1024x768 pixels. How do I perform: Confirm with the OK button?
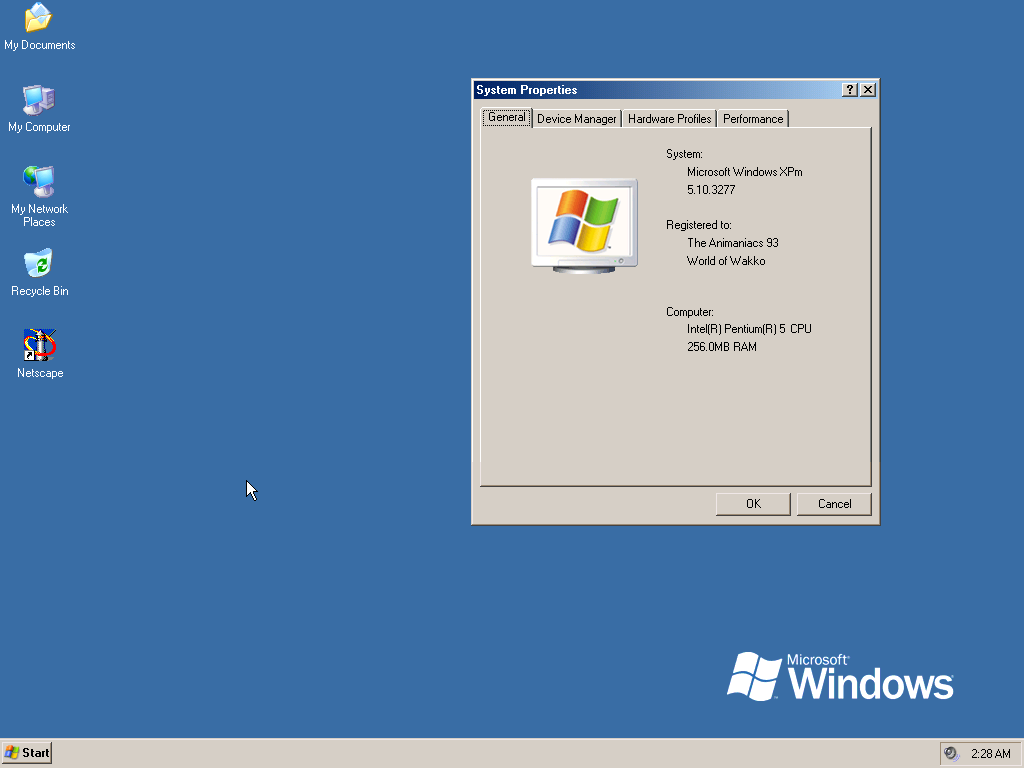coord(753,504)
